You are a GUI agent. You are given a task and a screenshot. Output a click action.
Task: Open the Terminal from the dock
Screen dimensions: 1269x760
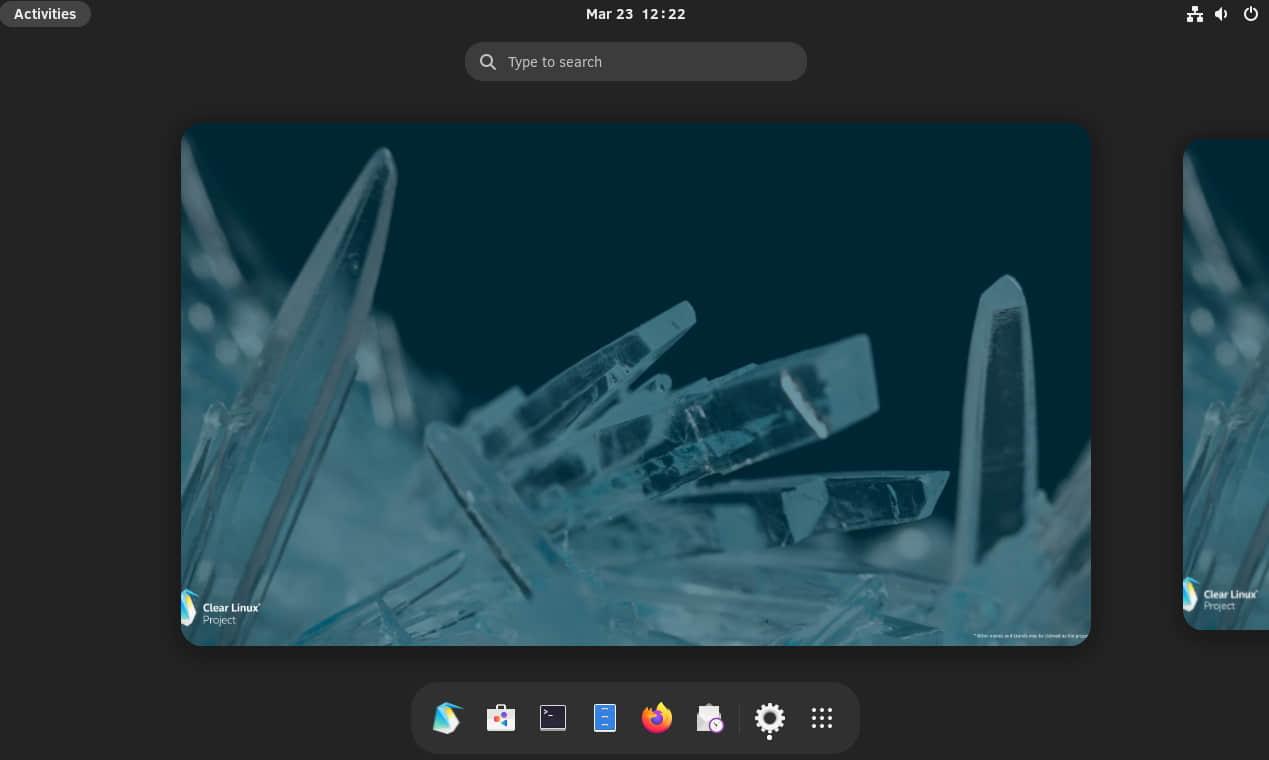(x=553, y=718)
